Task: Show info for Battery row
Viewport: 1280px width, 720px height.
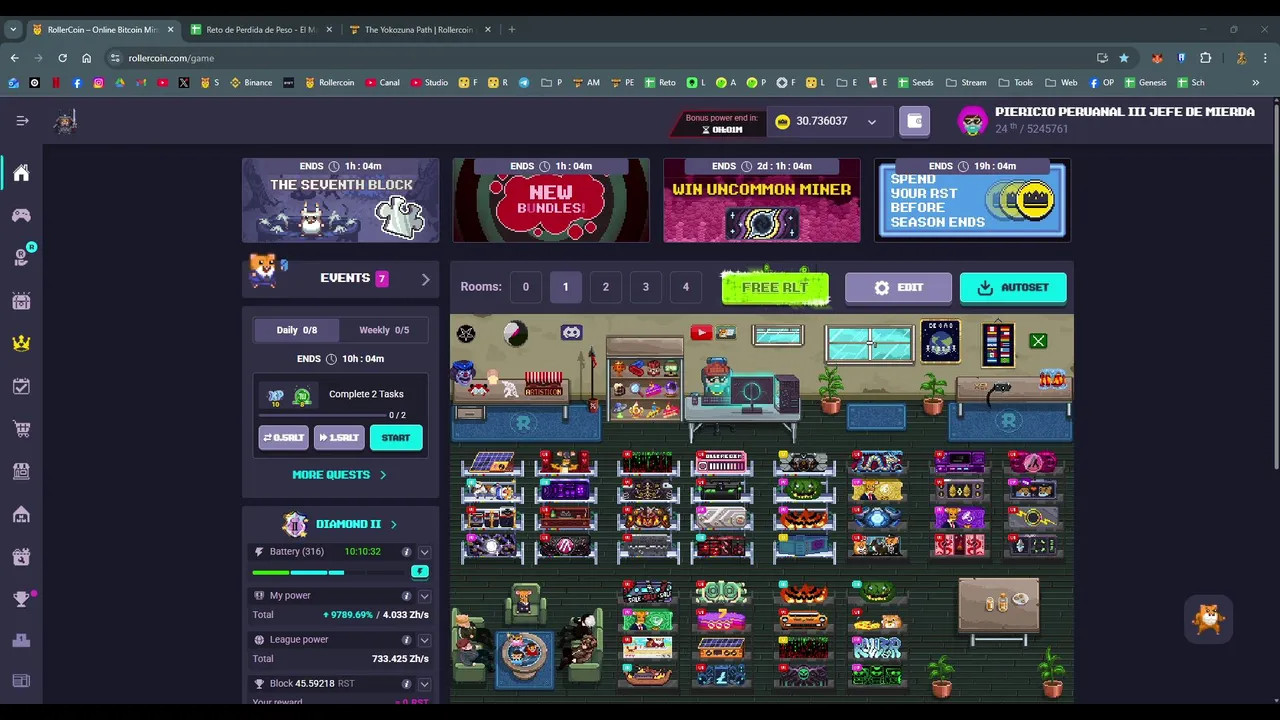Action: [406, 552]
